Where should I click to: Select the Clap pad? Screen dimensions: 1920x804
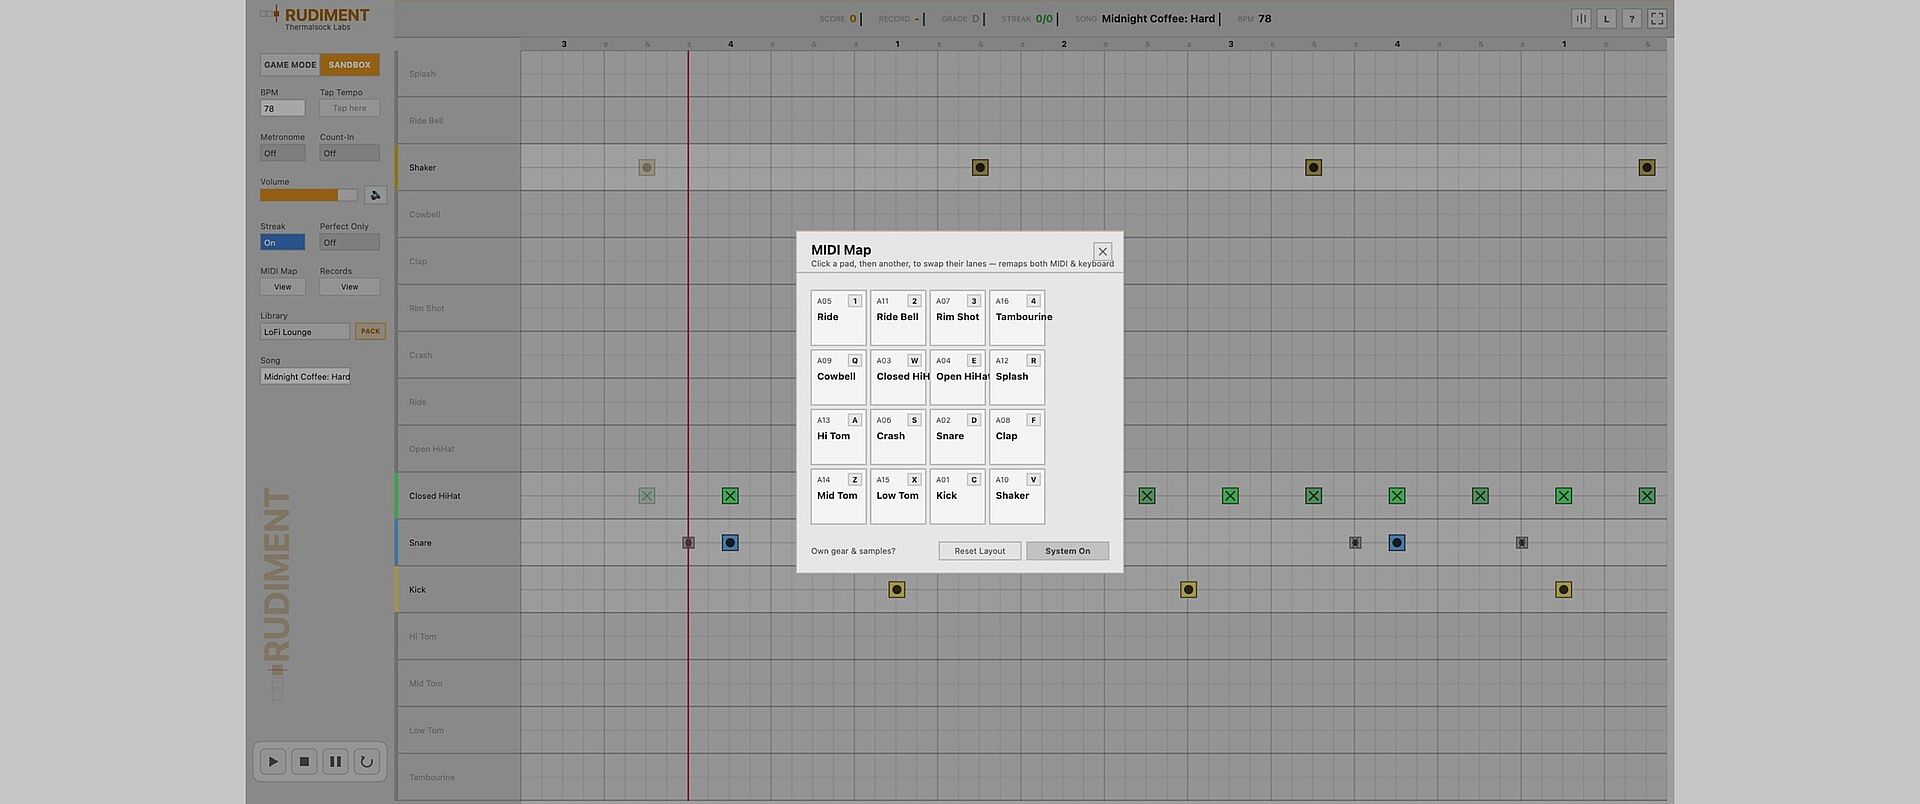[x=1017, y=437]
